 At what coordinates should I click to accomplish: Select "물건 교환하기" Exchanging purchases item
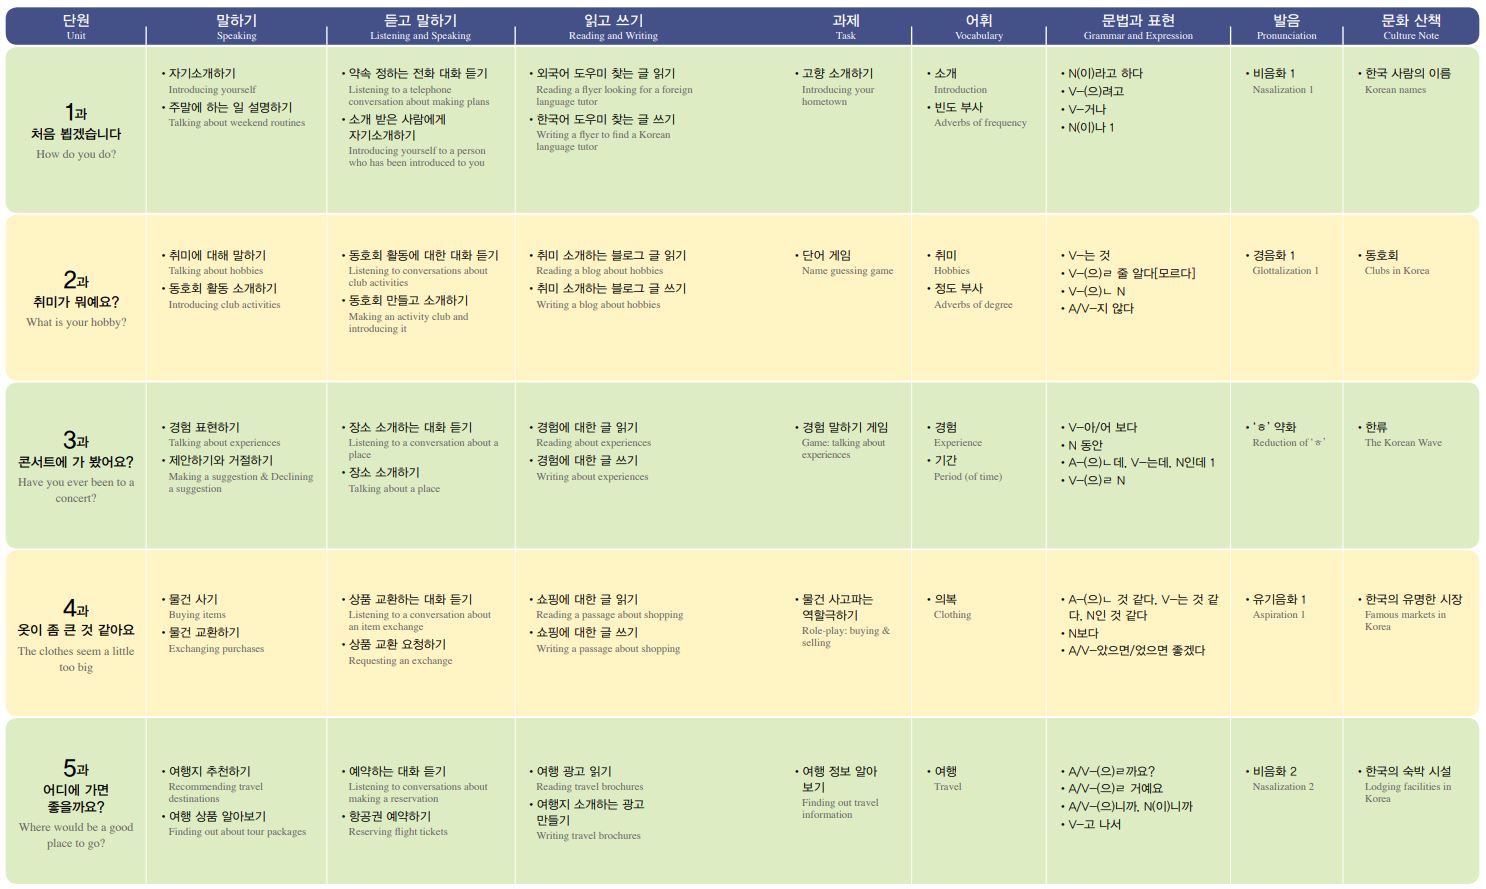tap(204, 632)
